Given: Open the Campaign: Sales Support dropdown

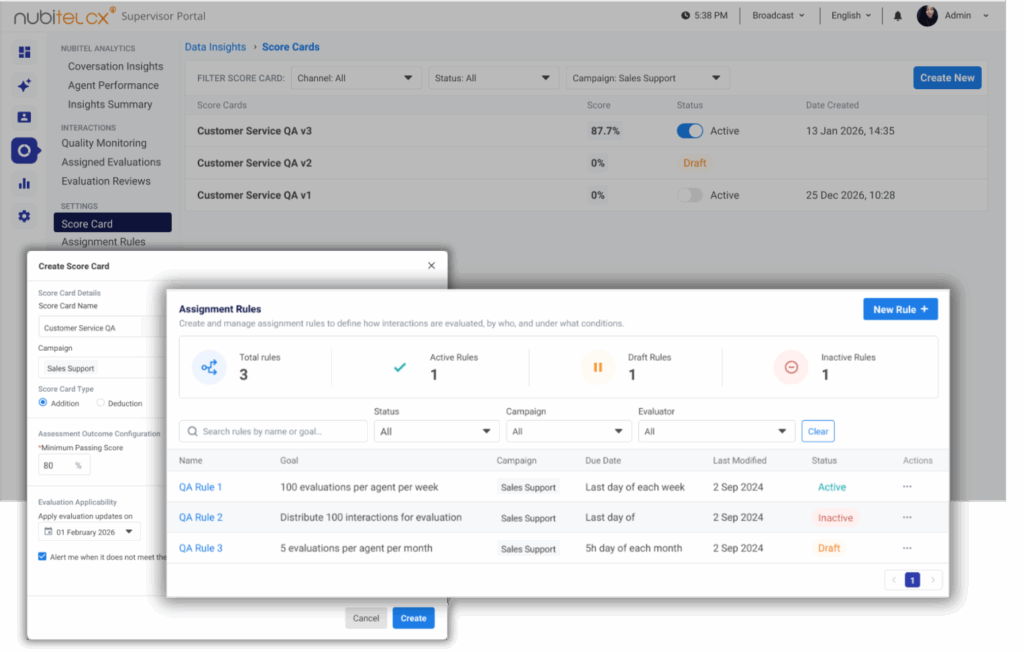Looking at the screenshot, I should [647, 78].
